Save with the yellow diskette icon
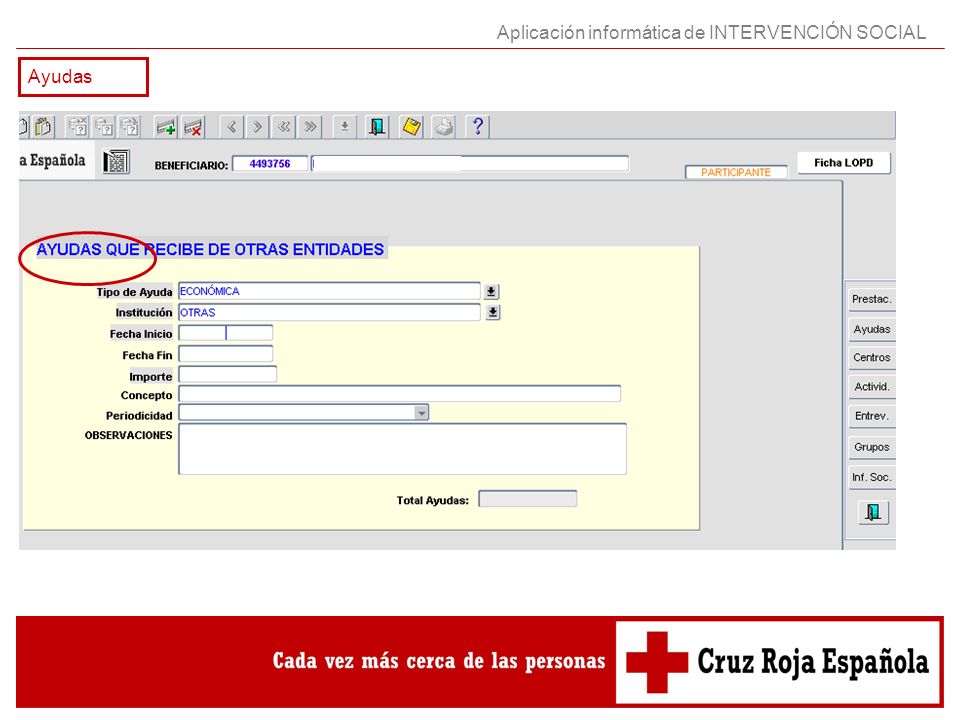The image size is (960, 720). coord(411,127)
